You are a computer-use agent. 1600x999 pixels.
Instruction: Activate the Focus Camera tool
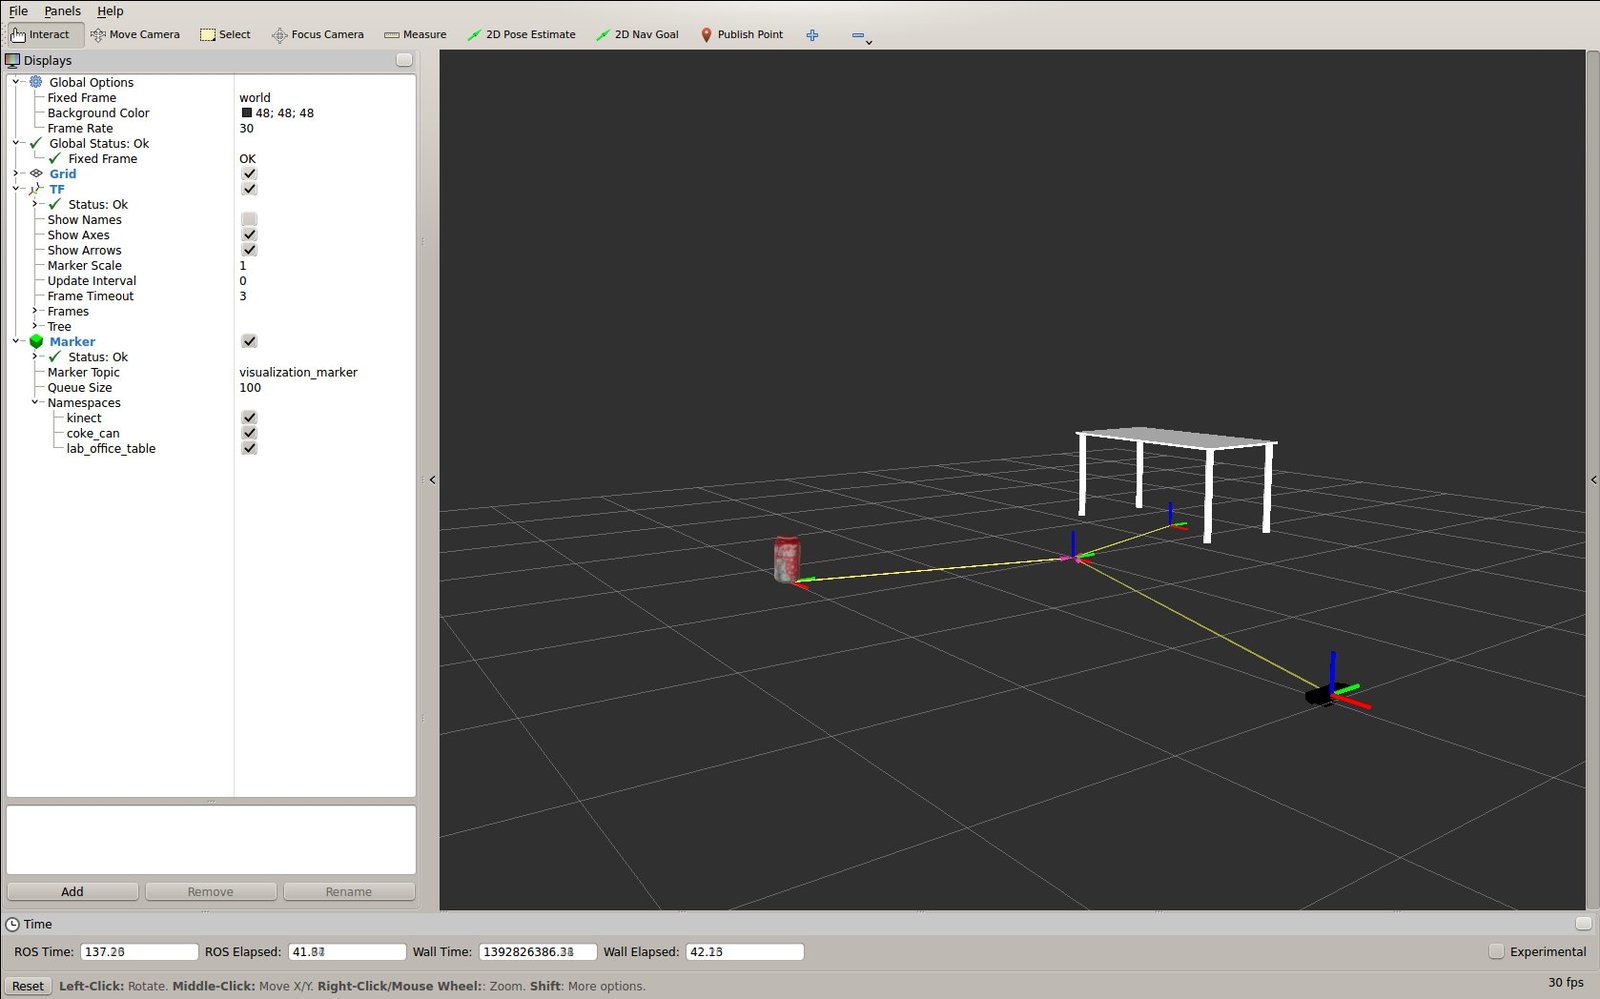318,35
